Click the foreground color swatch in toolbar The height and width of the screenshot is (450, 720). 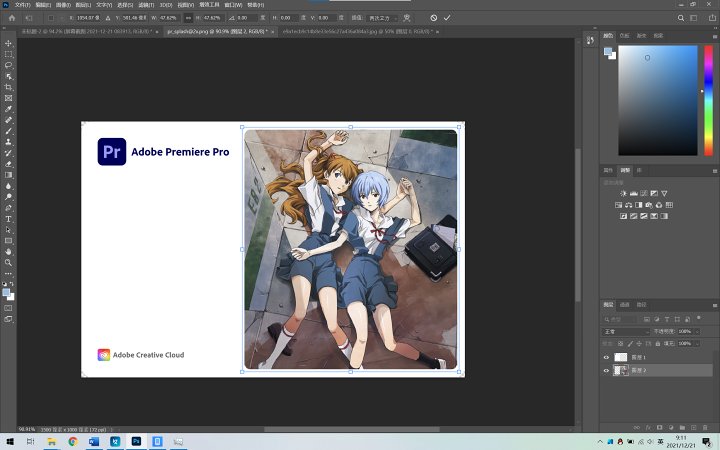tap(6, 292)
